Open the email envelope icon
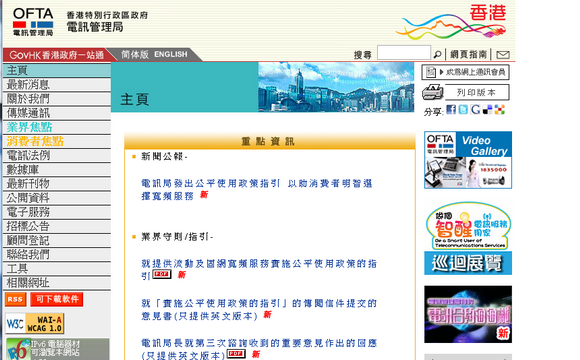 503,55
